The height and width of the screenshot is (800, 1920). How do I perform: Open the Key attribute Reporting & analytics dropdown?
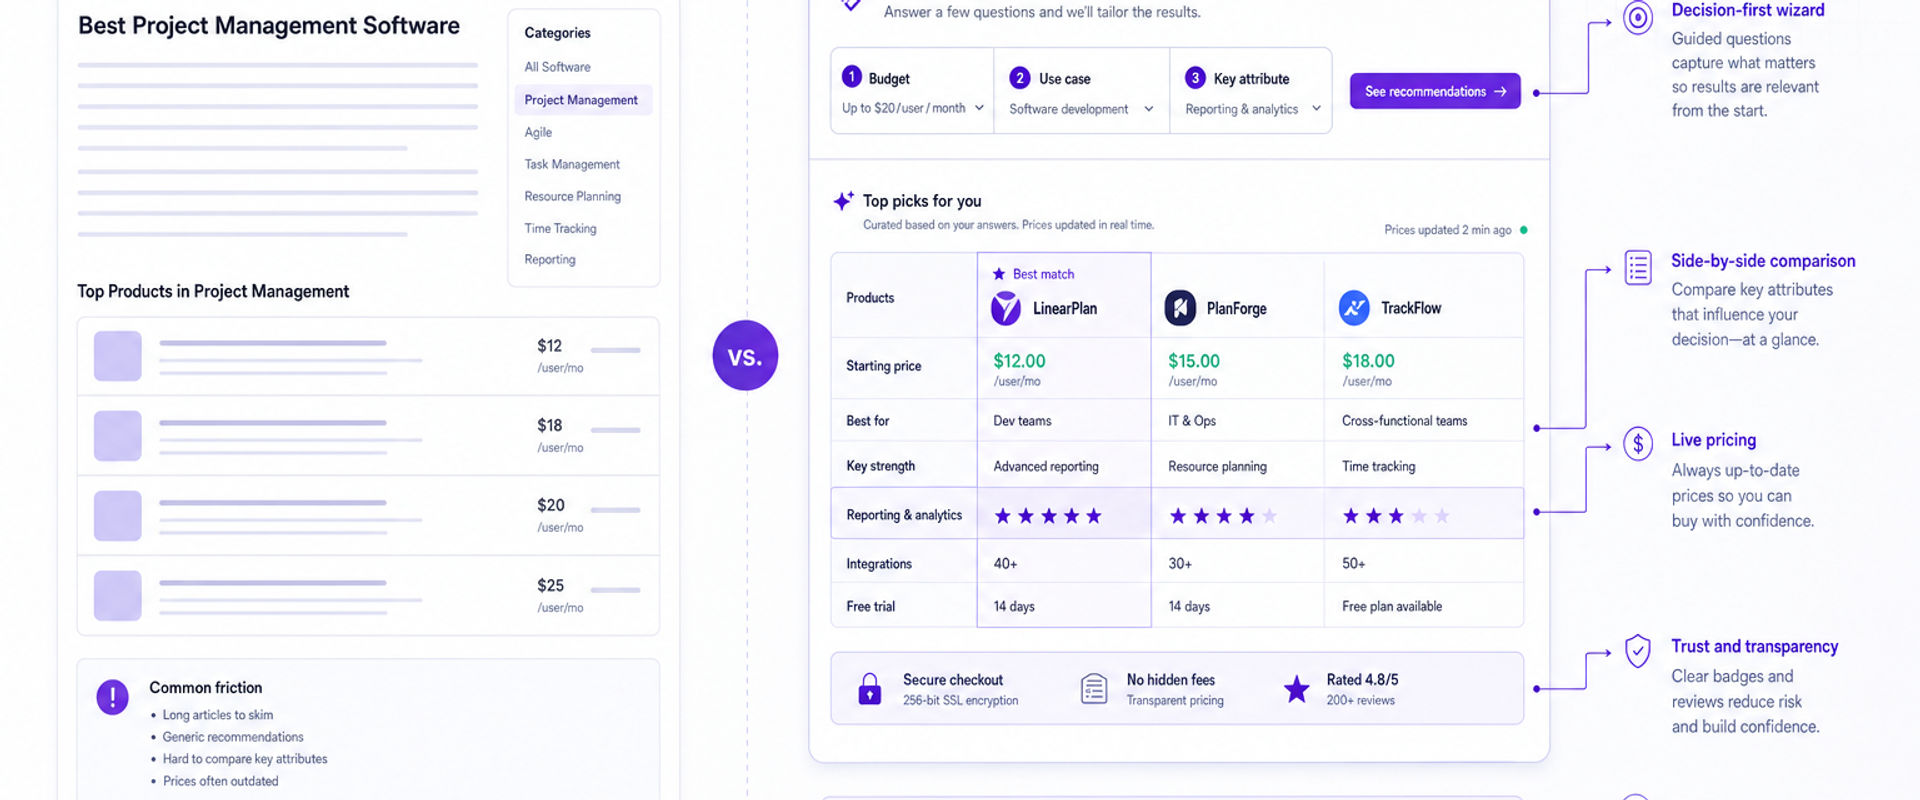1253,109
